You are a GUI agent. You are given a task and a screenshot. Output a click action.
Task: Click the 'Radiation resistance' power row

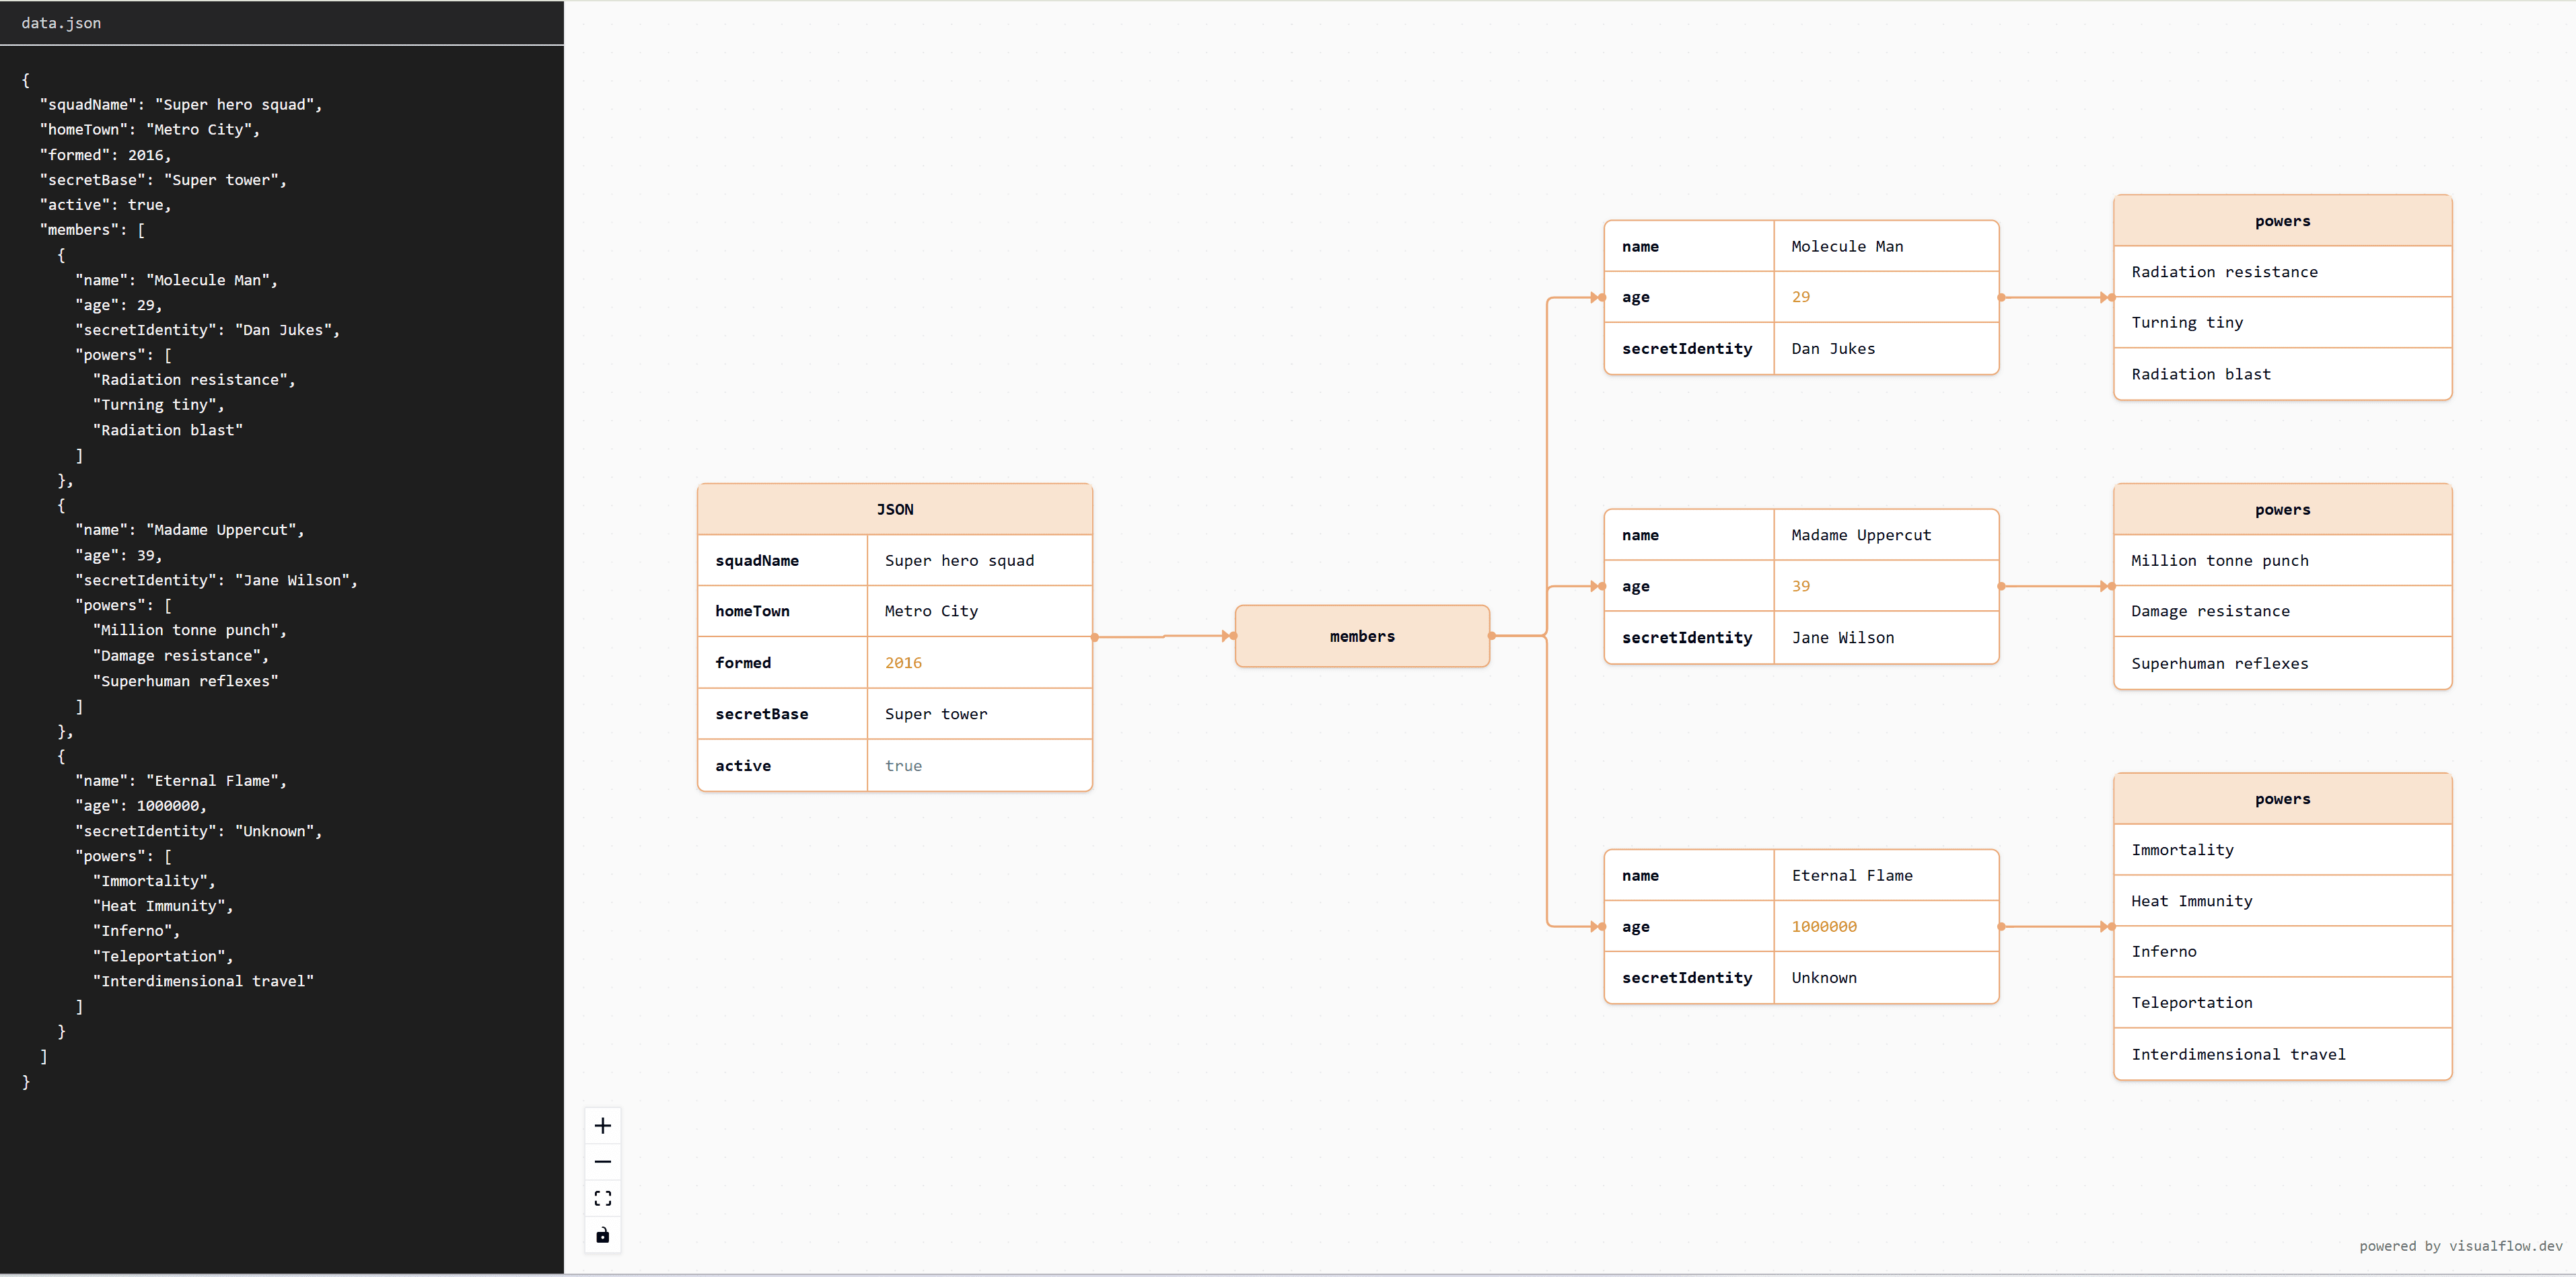point(2282,272)
